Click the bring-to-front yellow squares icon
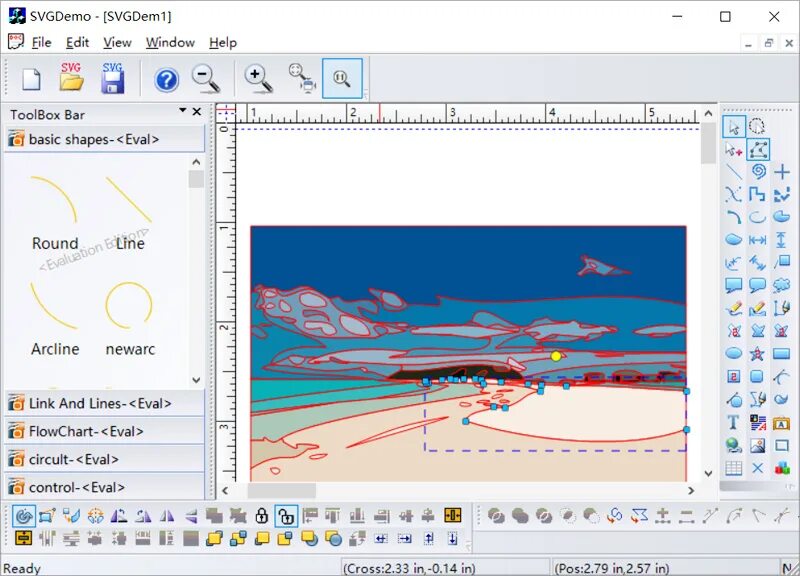 click(x=214, y=539)
